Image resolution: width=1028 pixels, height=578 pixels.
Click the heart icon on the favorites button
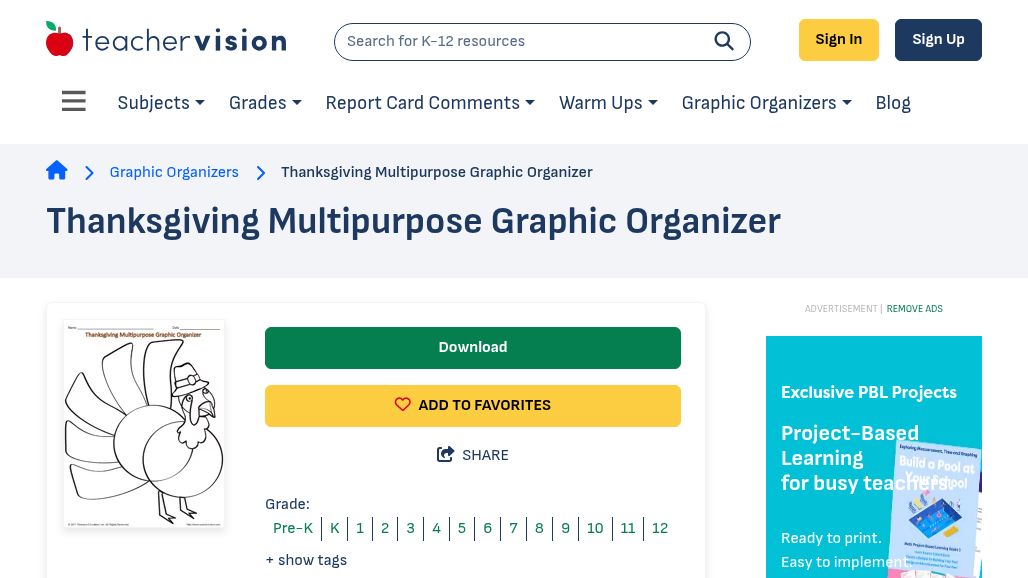pos(403,404)
